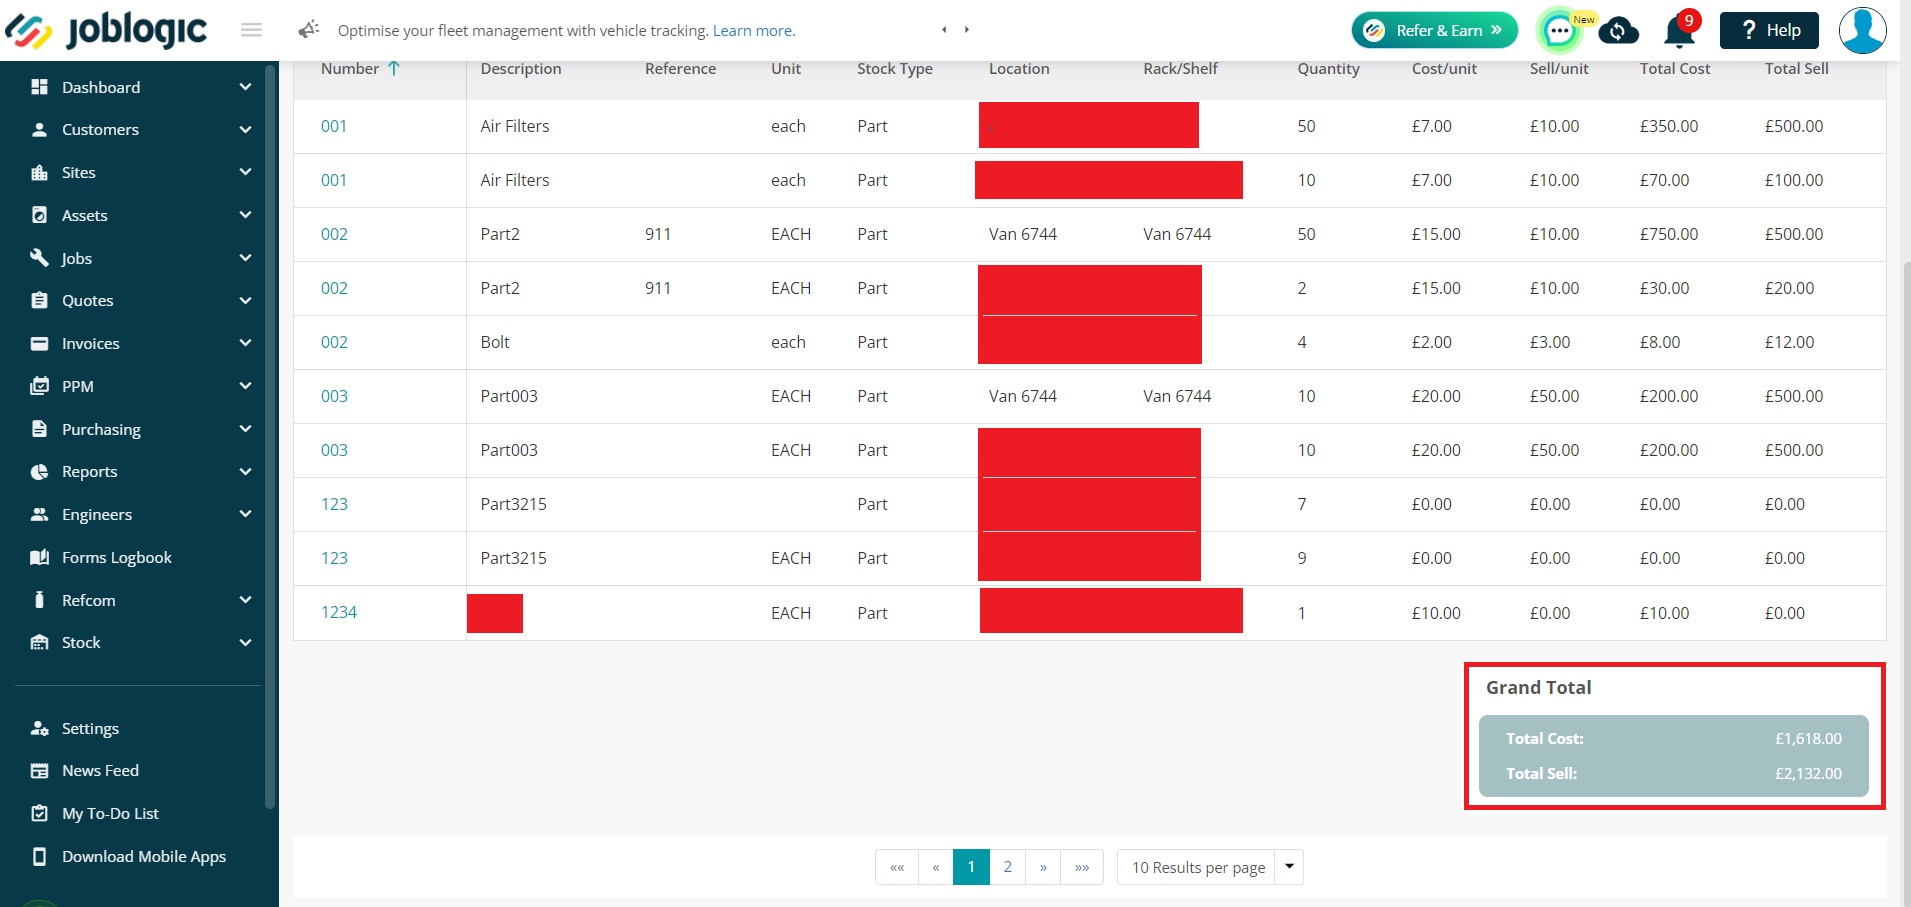Expand the Sites menu chevron
The image size is (1911, 907).
coord(246,172)
